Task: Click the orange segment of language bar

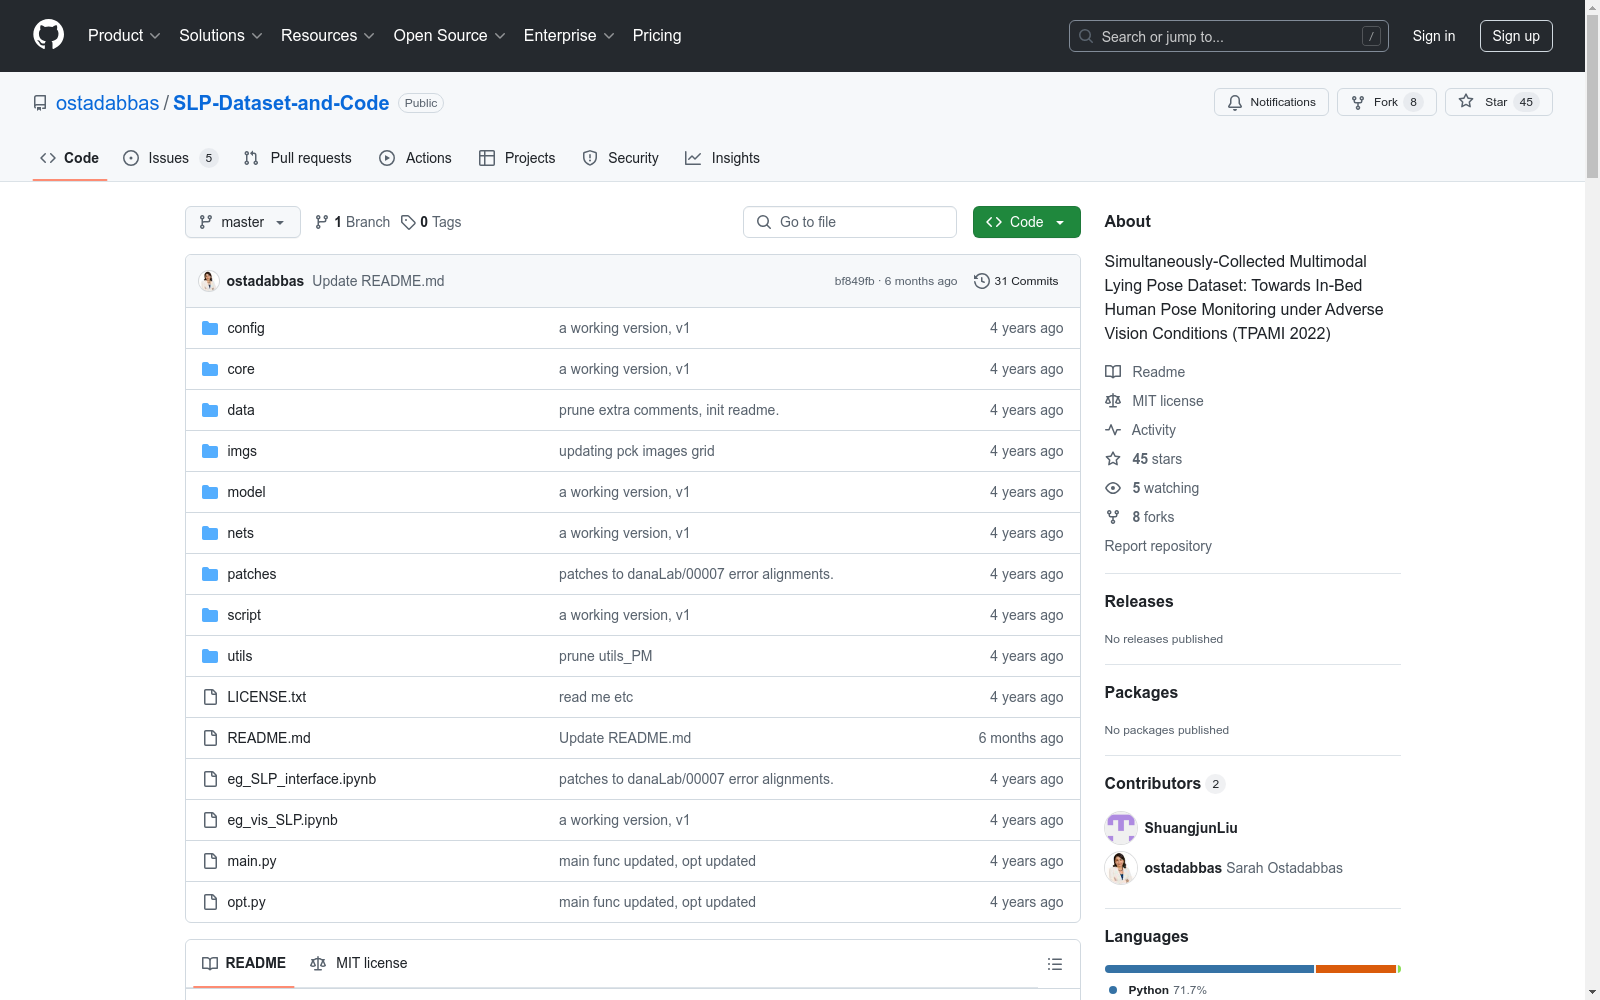Action: click(1356, 969)
